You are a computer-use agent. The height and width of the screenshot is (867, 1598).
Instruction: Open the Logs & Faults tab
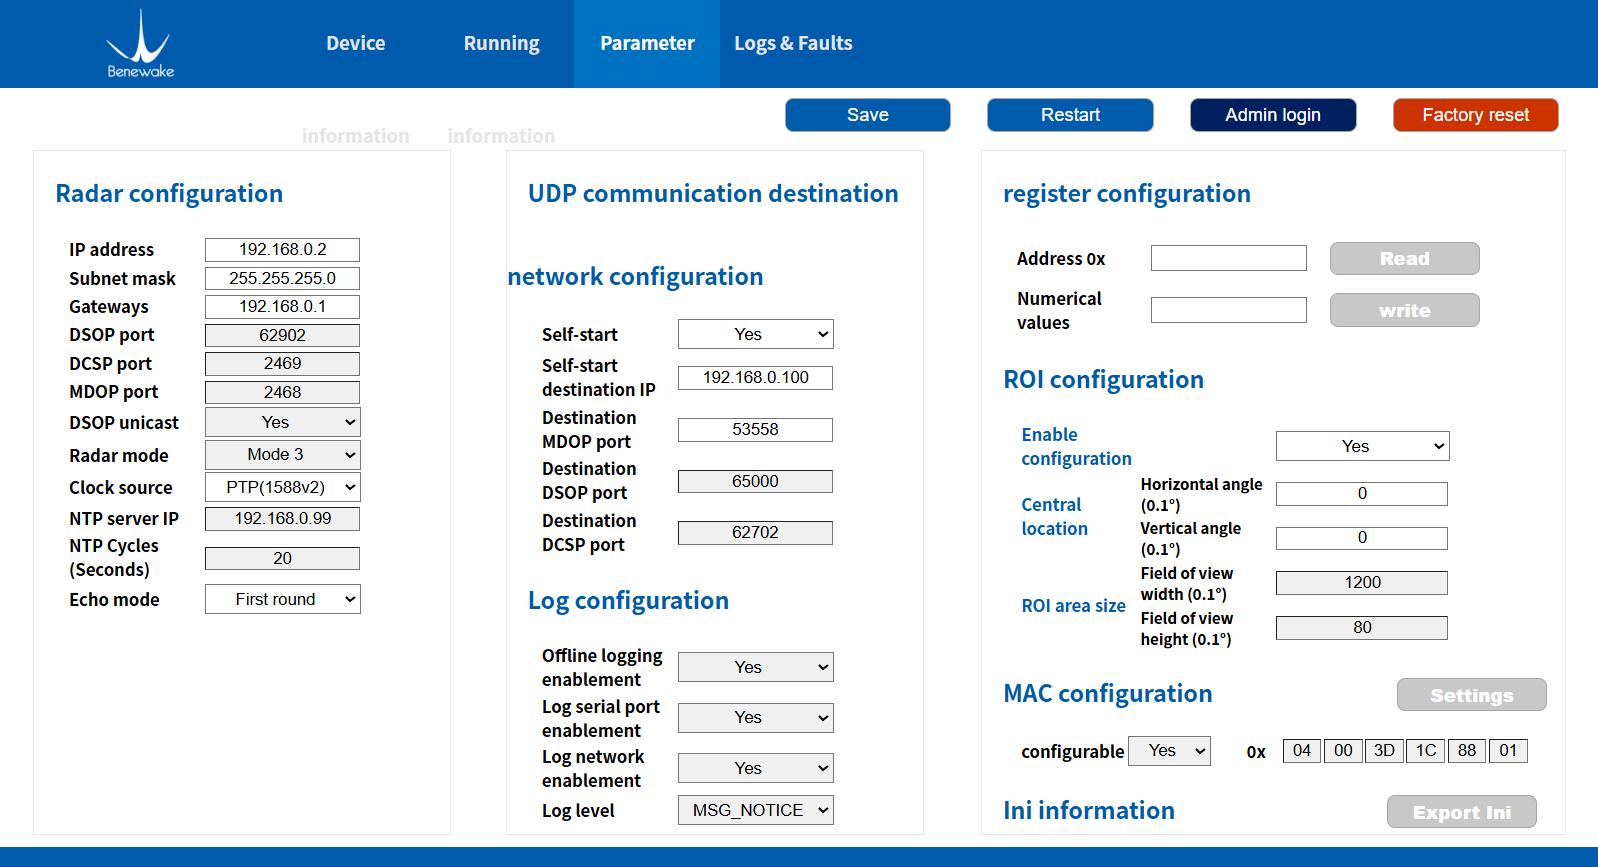click(x=793, y=43)
